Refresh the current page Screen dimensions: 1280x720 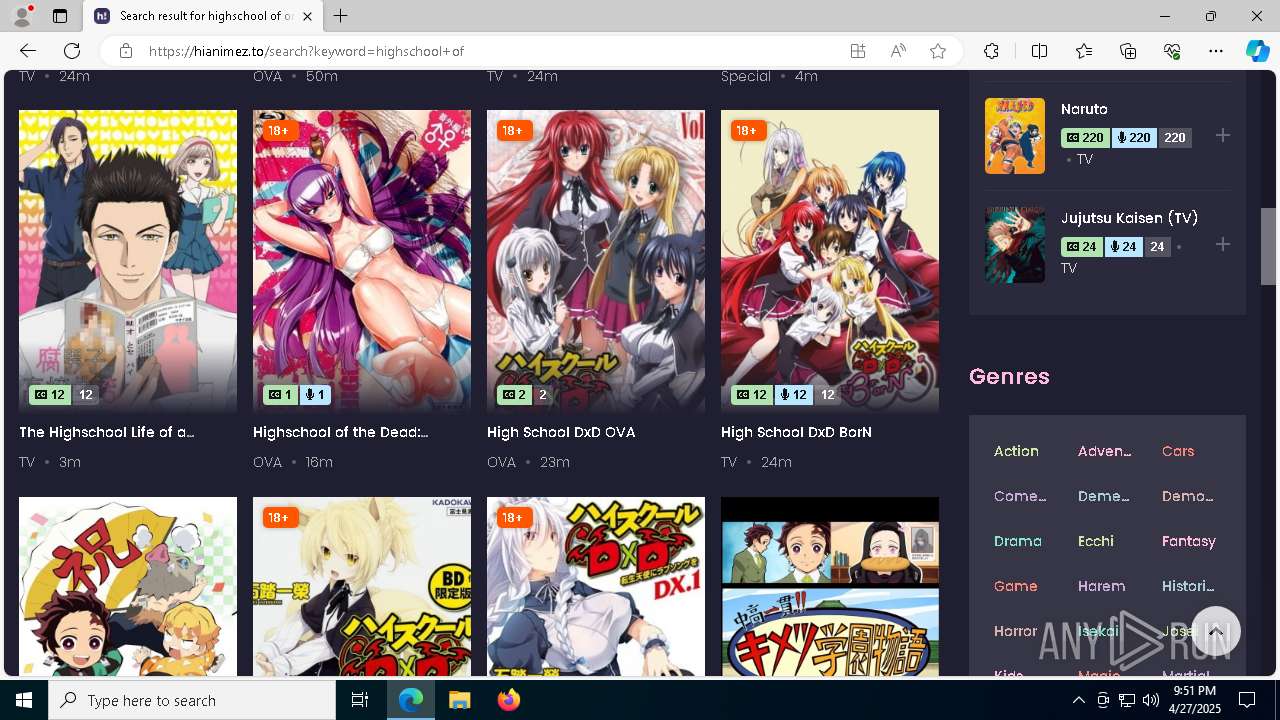72,51
